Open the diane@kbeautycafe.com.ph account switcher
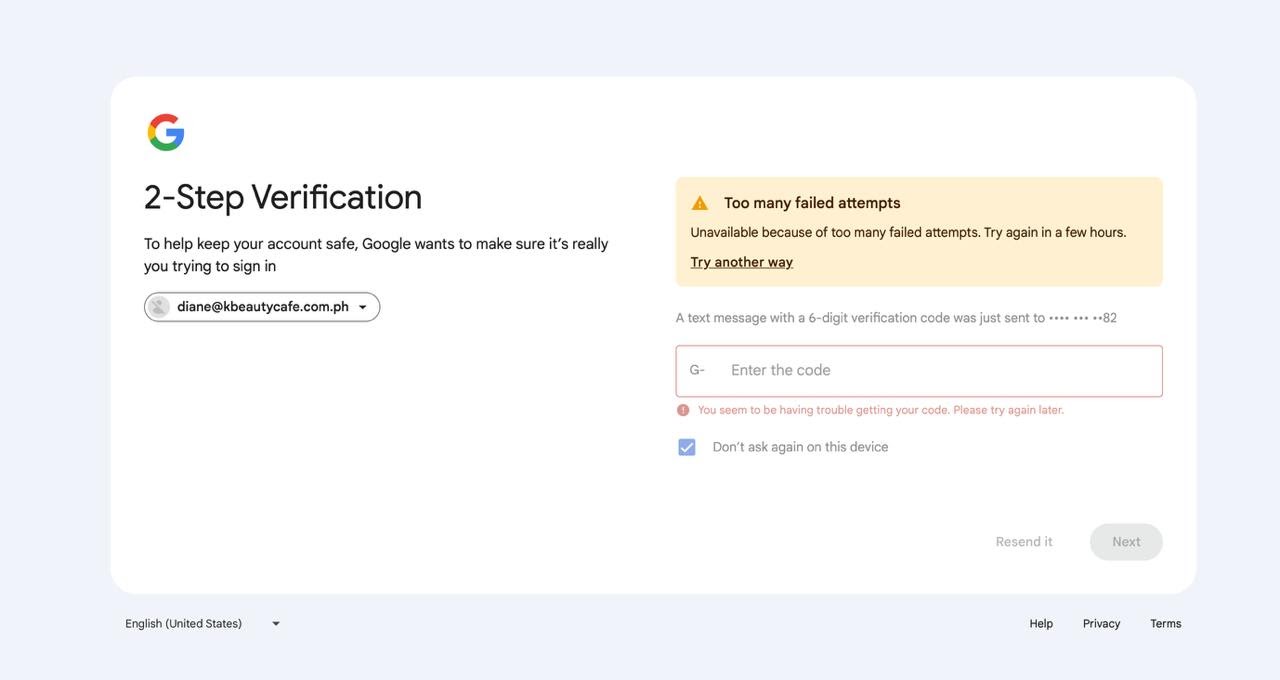 [x=262, y=307]
